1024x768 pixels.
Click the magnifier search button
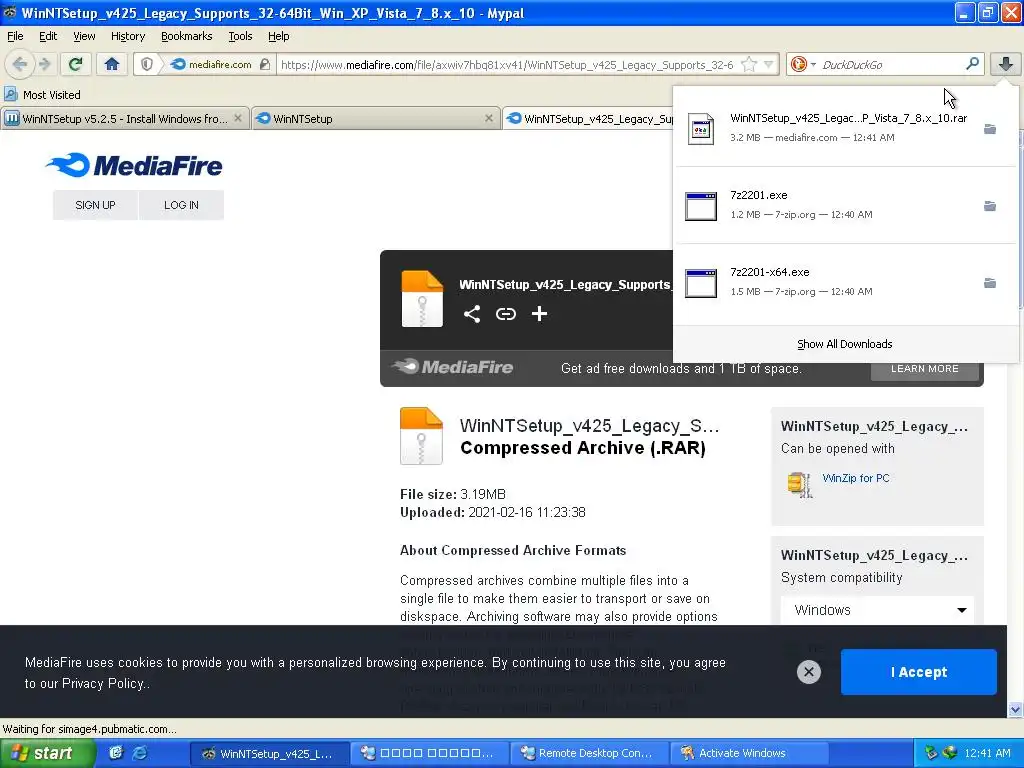972,64
